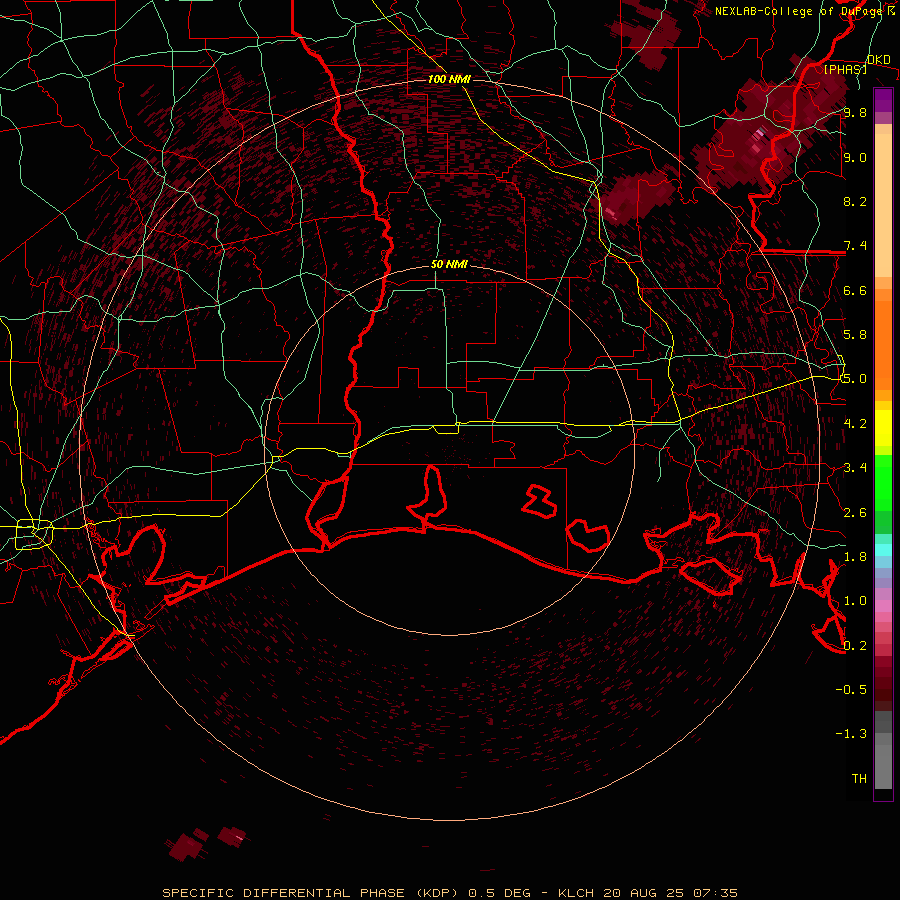Viewport: 900px width, 900px height.
Task: Click the "DKD" product label above the legend
Action: click(x=878, y=60)
